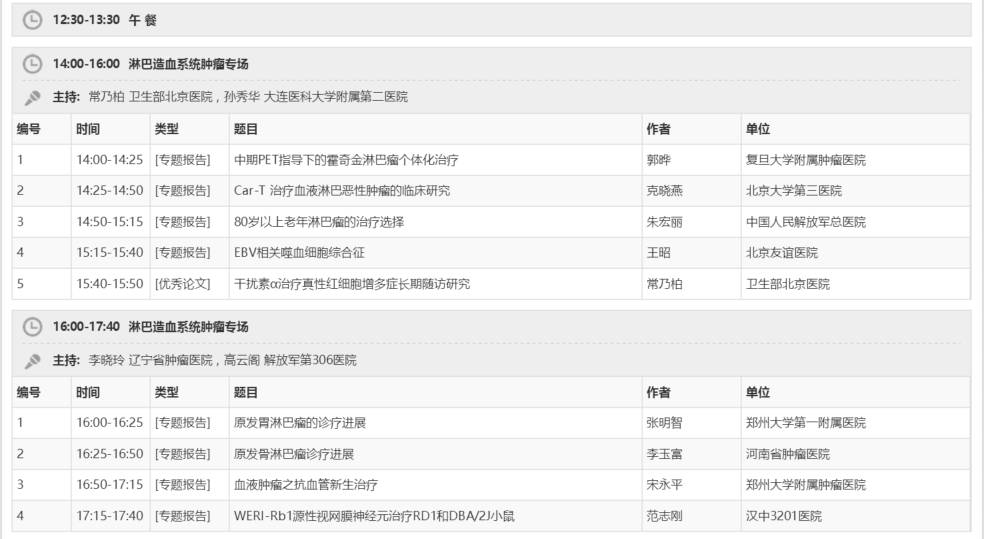Viewport: 984px width, 539px height.
Task: Click title 血液肿瘤之抗血管新生治疗
Action: [306, 485]
